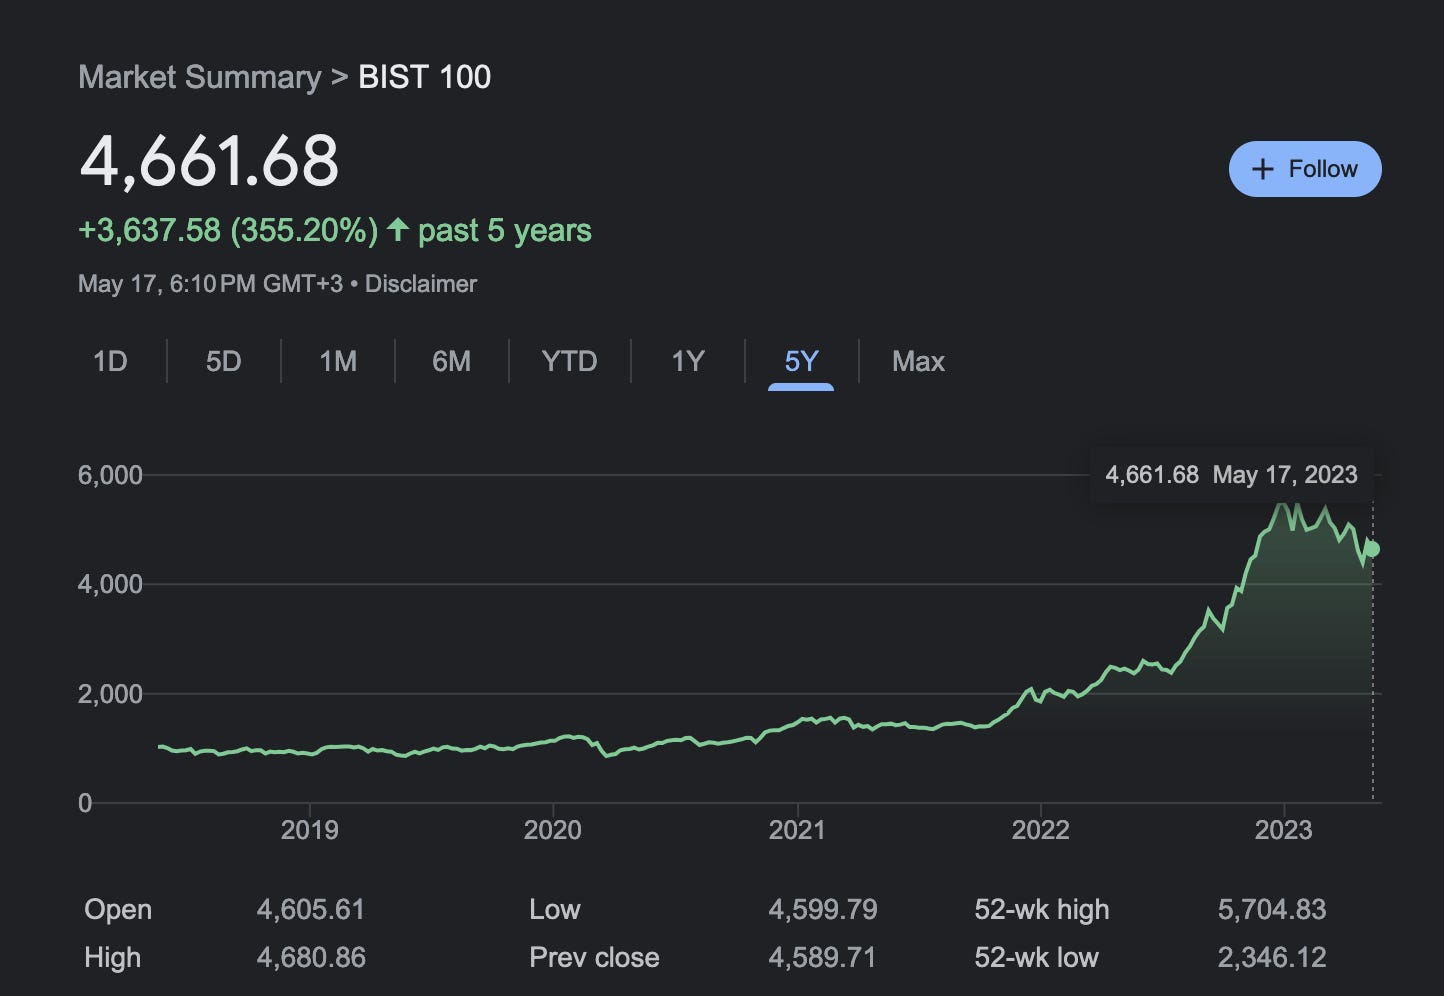Select the 6M range tab
This screenshot has height=996, width=1444.
pyautogui.click(x=452, y=361)
